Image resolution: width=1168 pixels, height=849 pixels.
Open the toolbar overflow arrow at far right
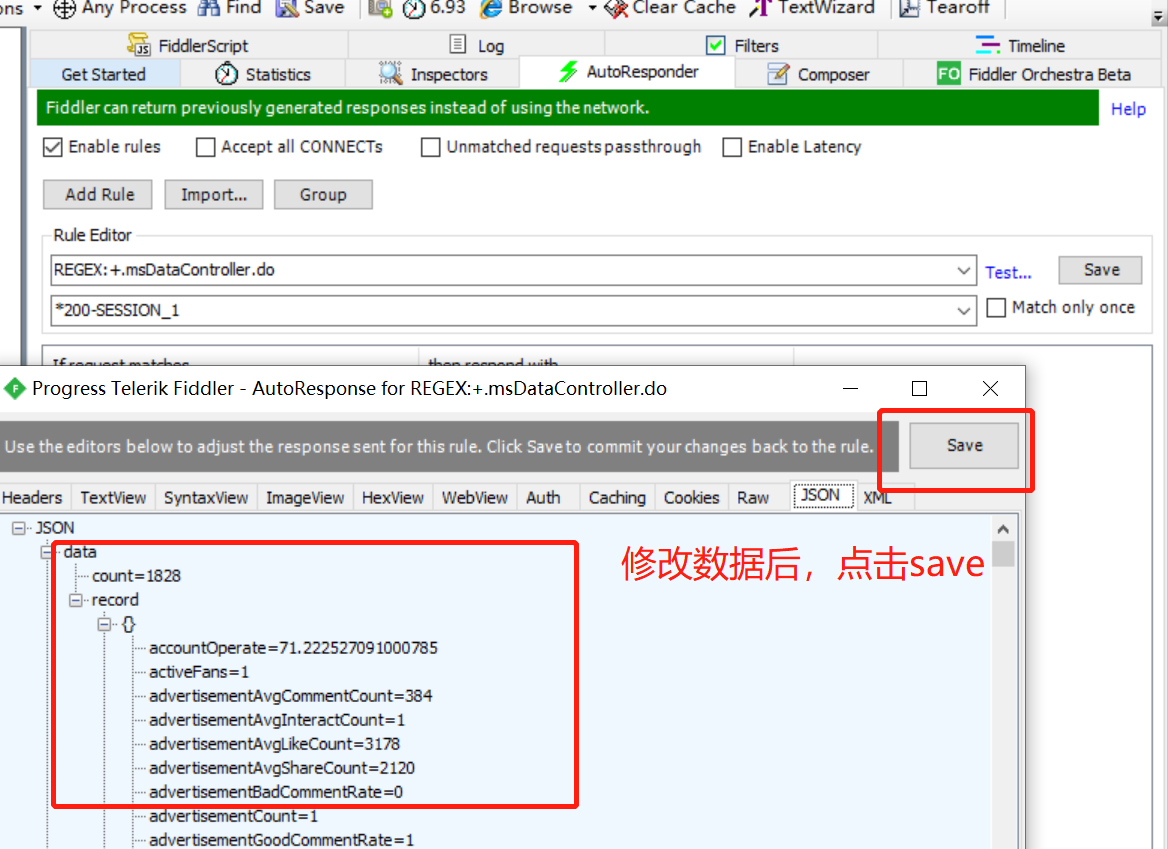(1159, 16)
